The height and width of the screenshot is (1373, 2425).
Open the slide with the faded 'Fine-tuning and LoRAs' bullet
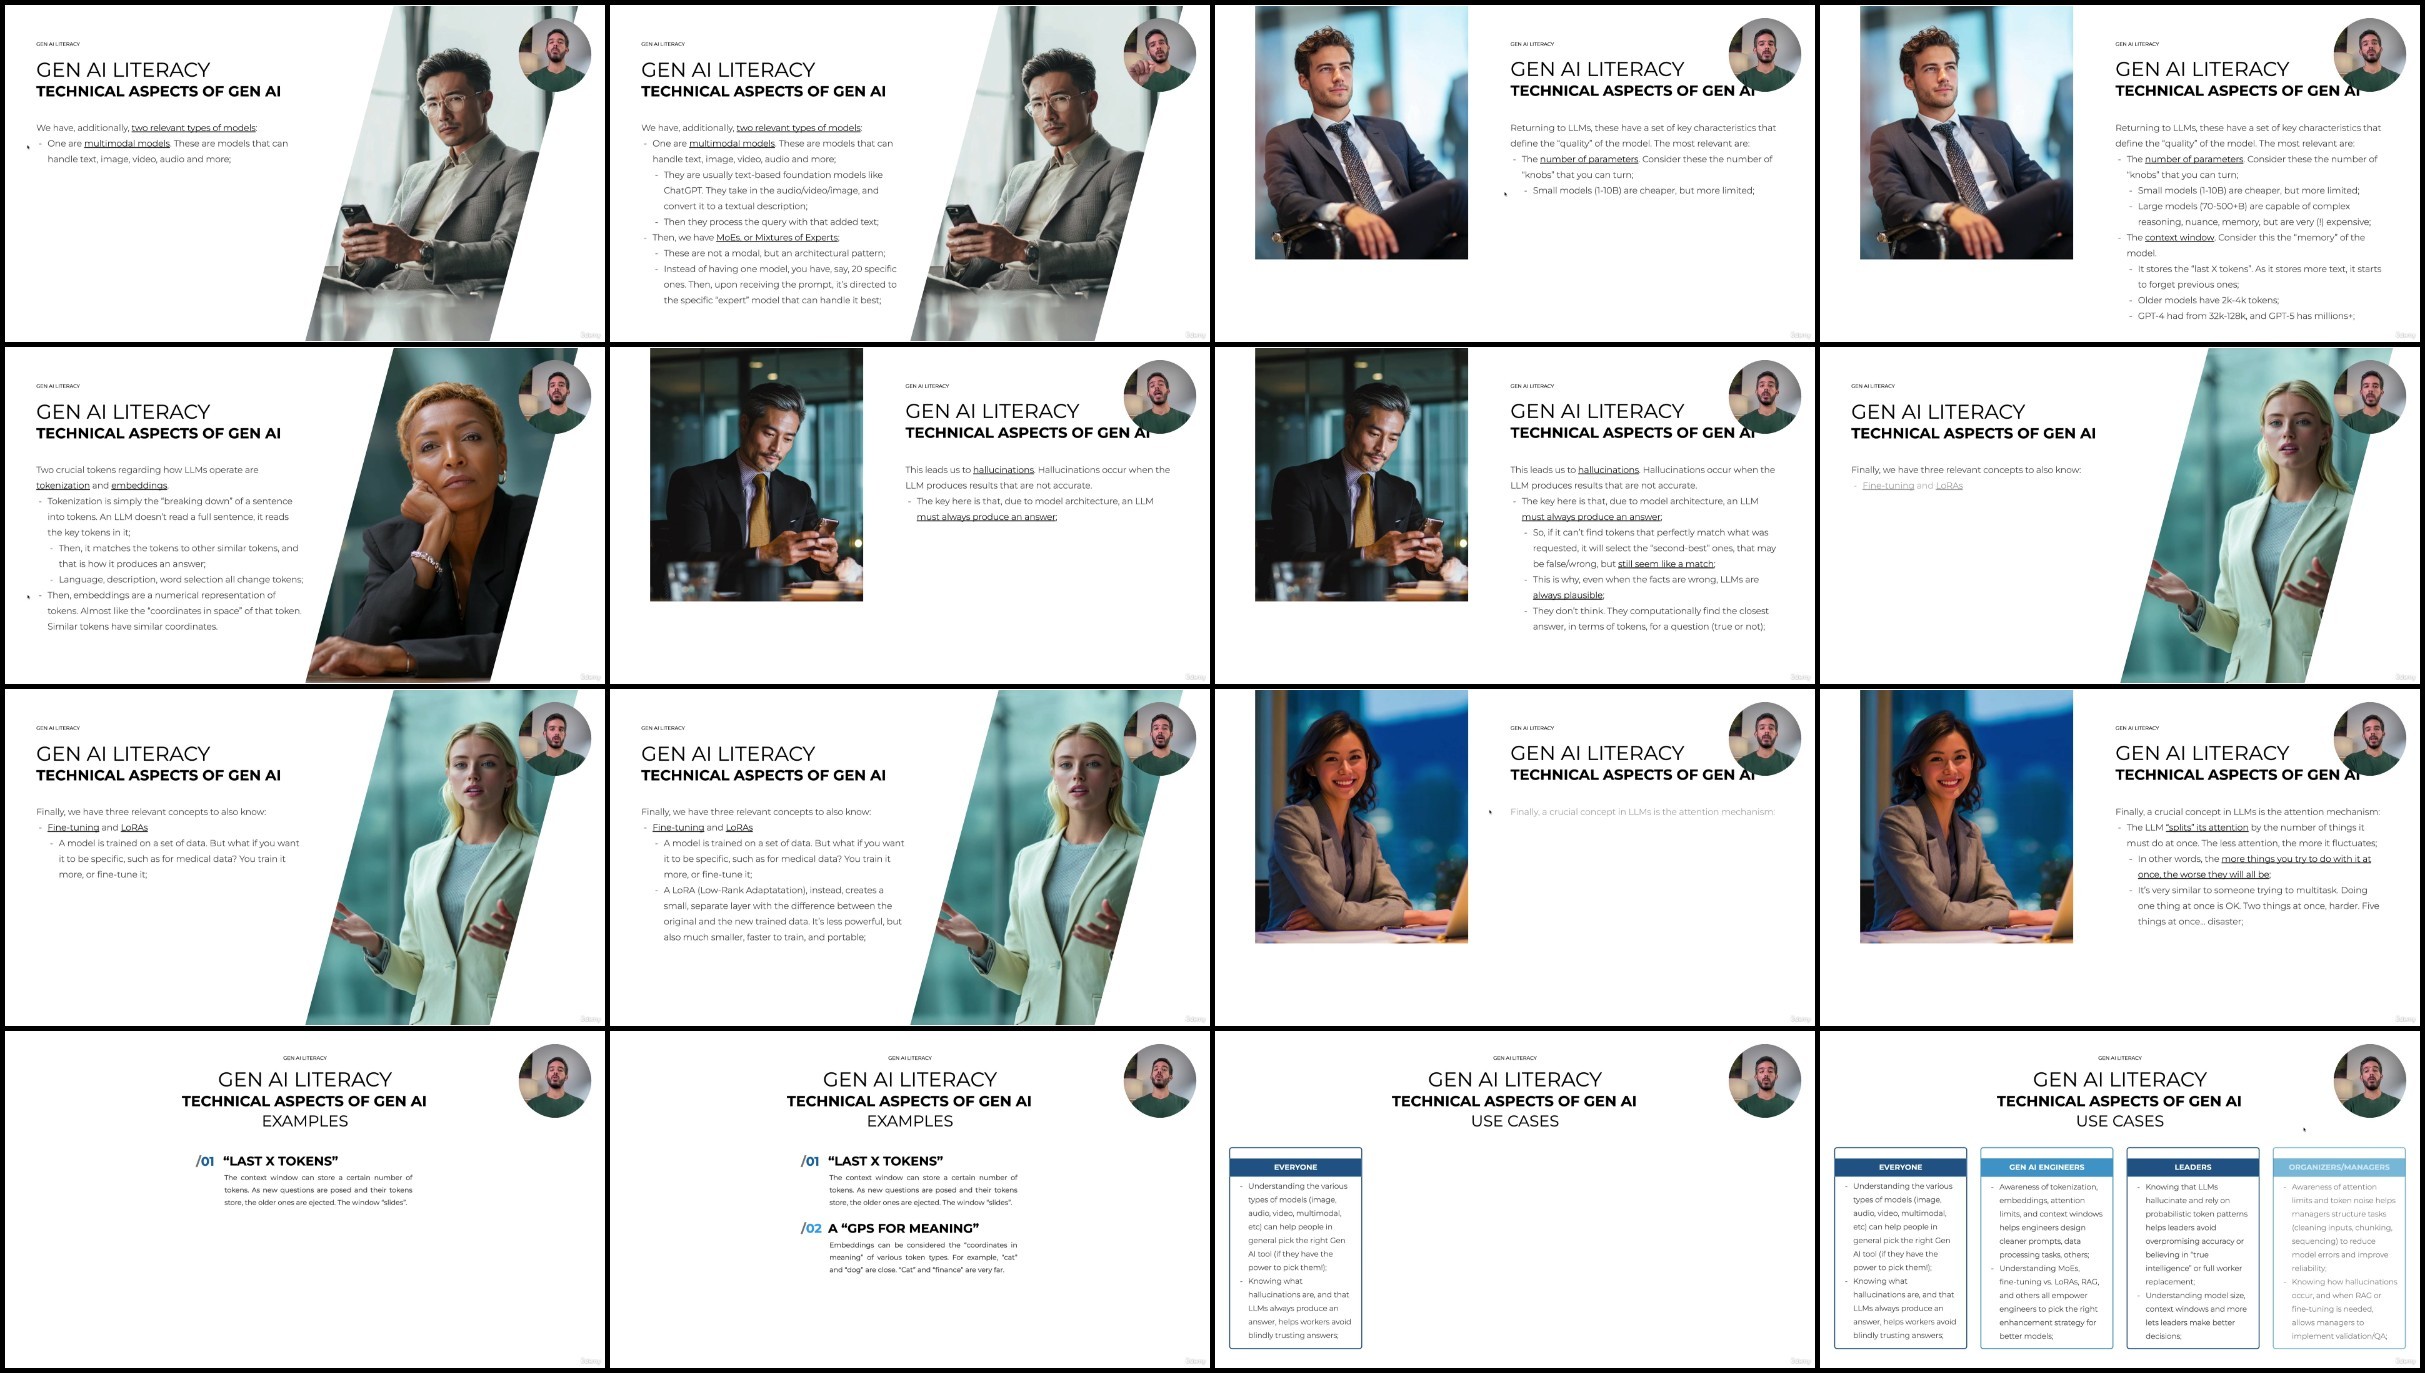point(2119,515)
